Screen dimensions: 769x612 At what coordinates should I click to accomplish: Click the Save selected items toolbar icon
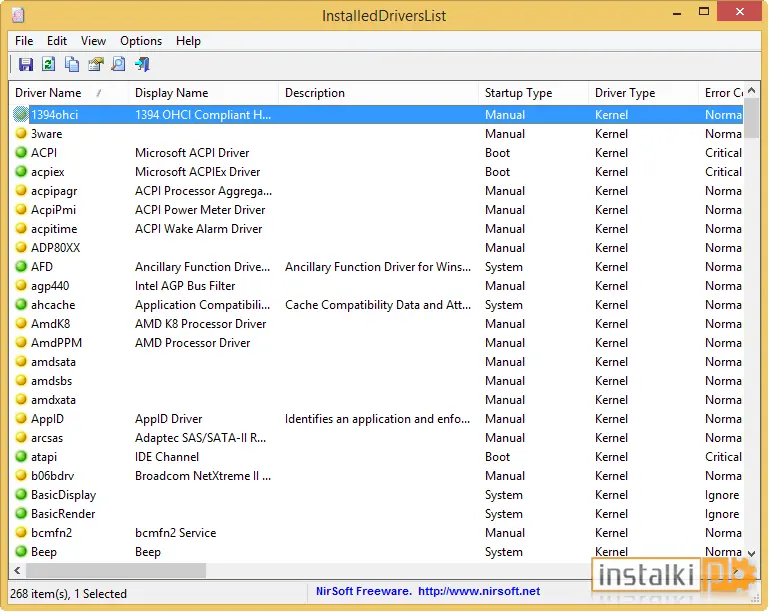coord(26,64)
